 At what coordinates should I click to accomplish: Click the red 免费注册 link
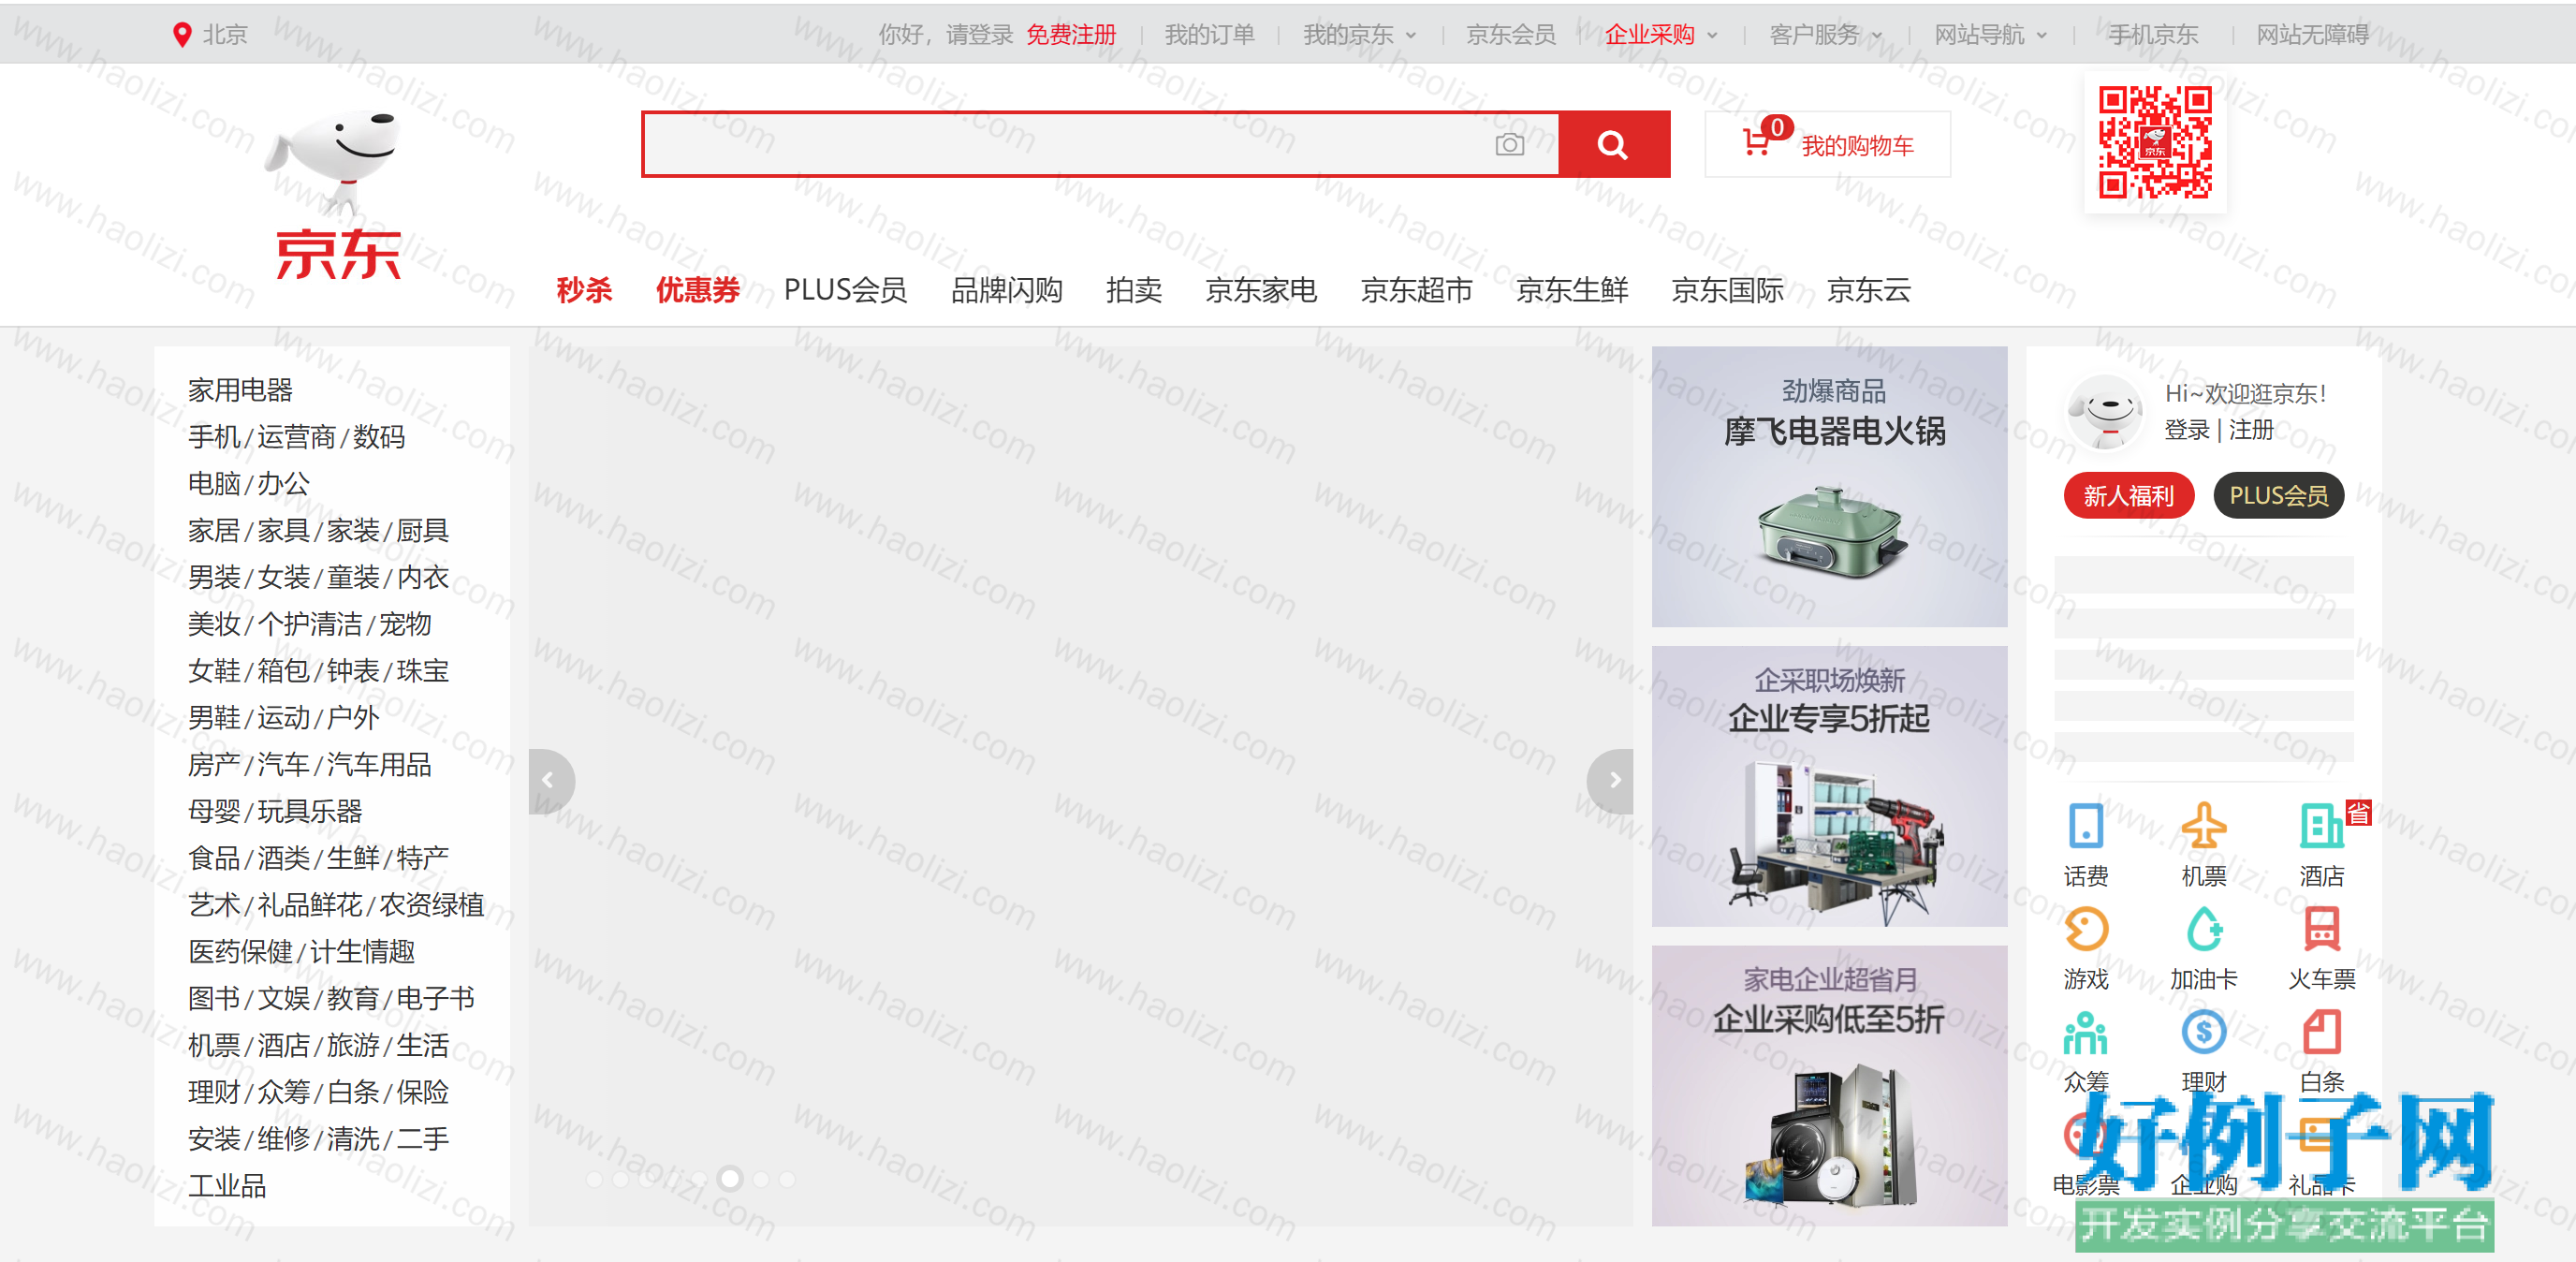point(1070,35)
